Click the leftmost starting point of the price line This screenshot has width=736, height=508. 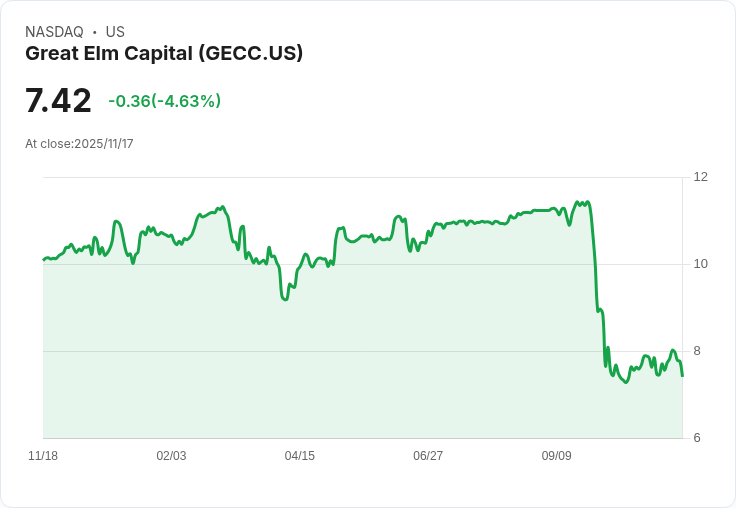[44, 259]
